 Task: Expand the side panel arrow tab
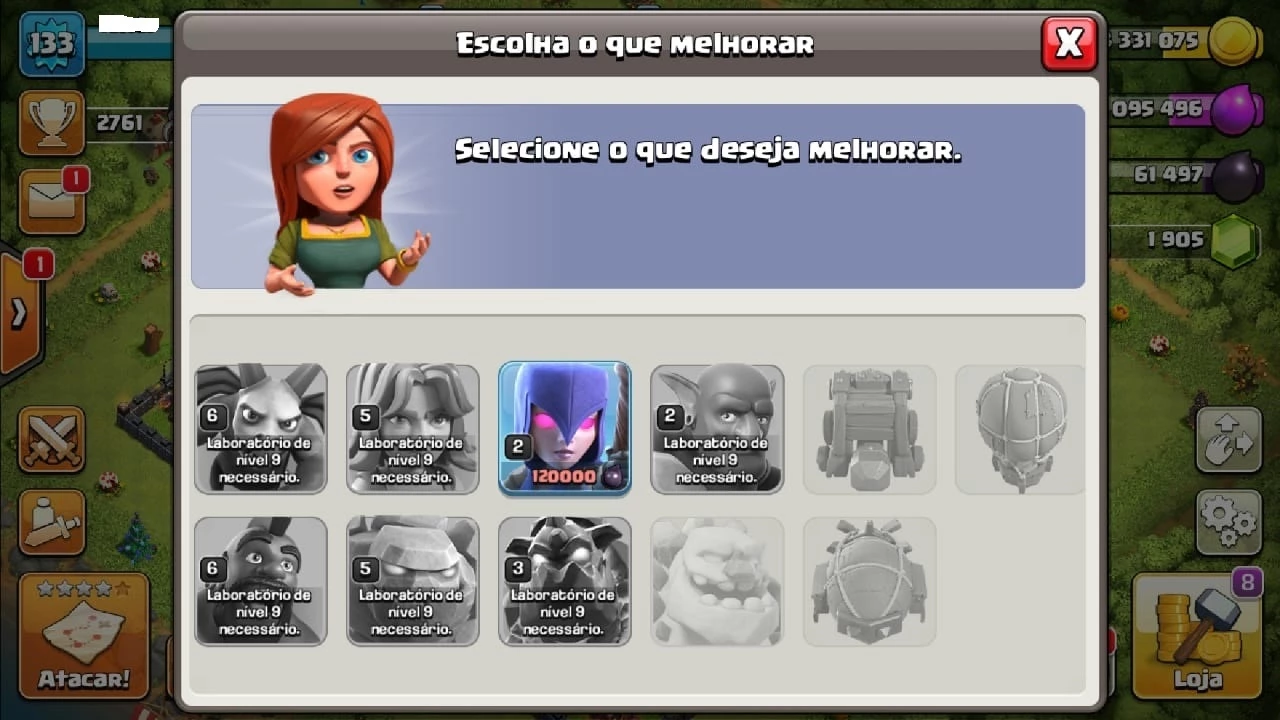(x=20, y=313)
